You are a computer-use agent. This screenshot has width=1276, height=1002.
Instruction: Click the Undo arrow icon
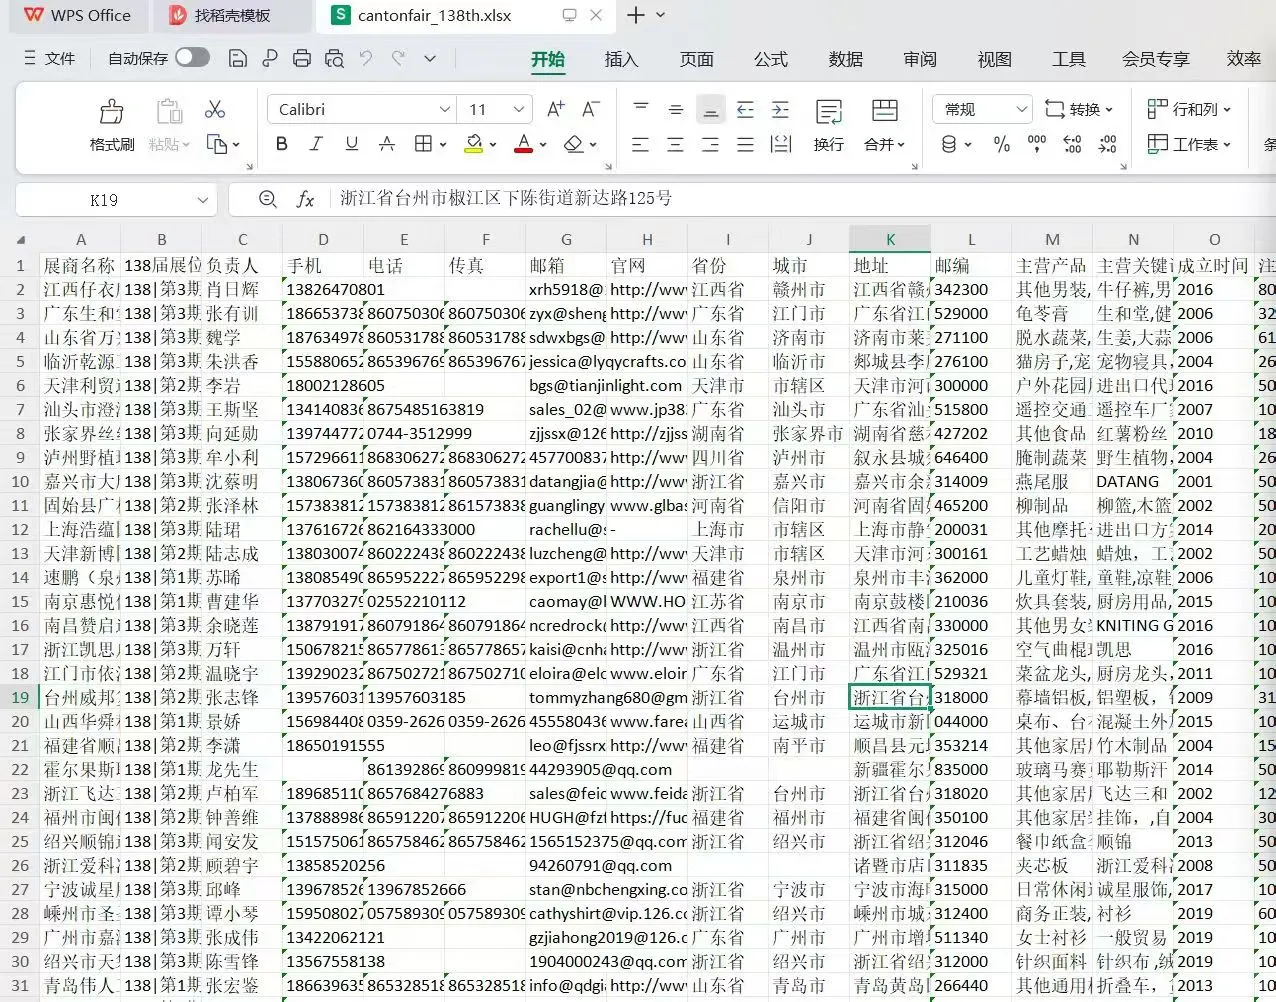366,58
